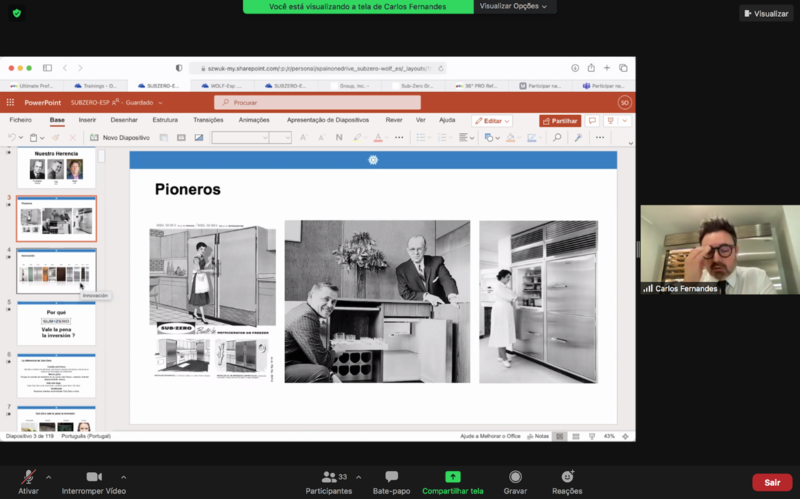The height and width of the screenshot is (499, 800).
Task: Toggle the Notas pane in status bar
Action: click(538, 436)
